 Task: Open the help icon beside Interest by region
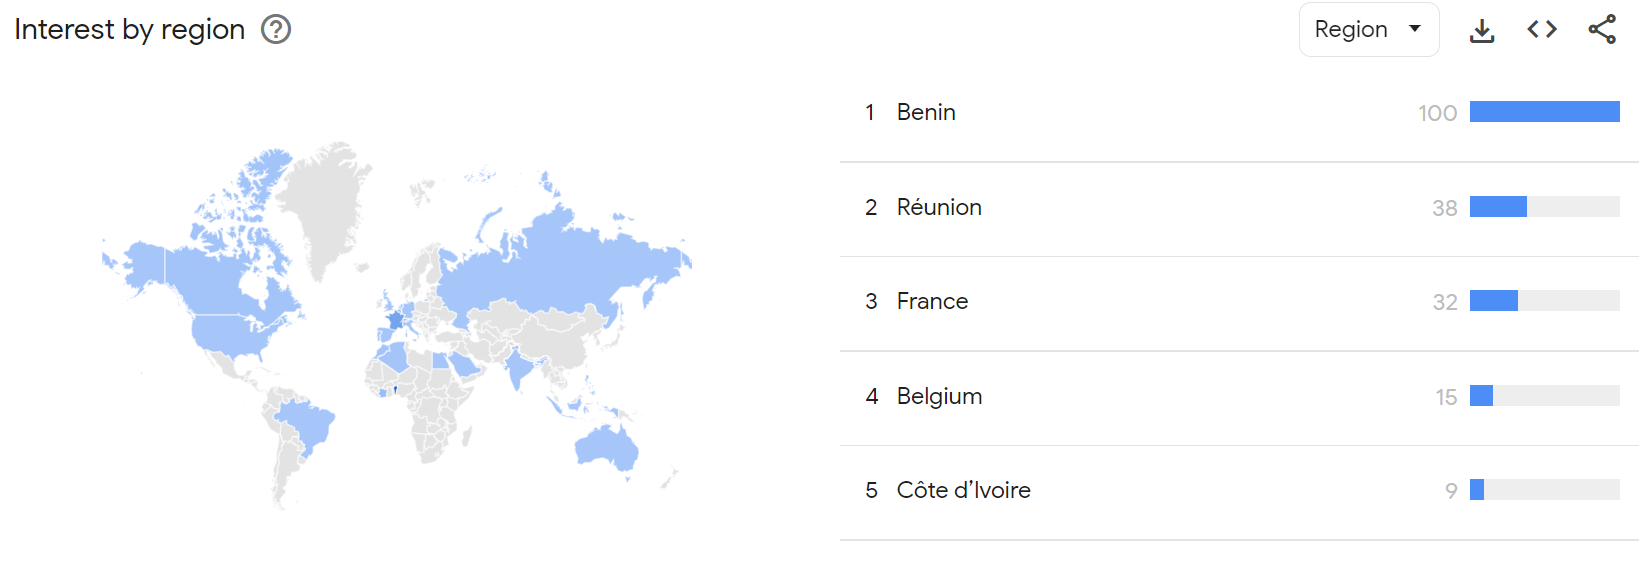click(276, 30)
